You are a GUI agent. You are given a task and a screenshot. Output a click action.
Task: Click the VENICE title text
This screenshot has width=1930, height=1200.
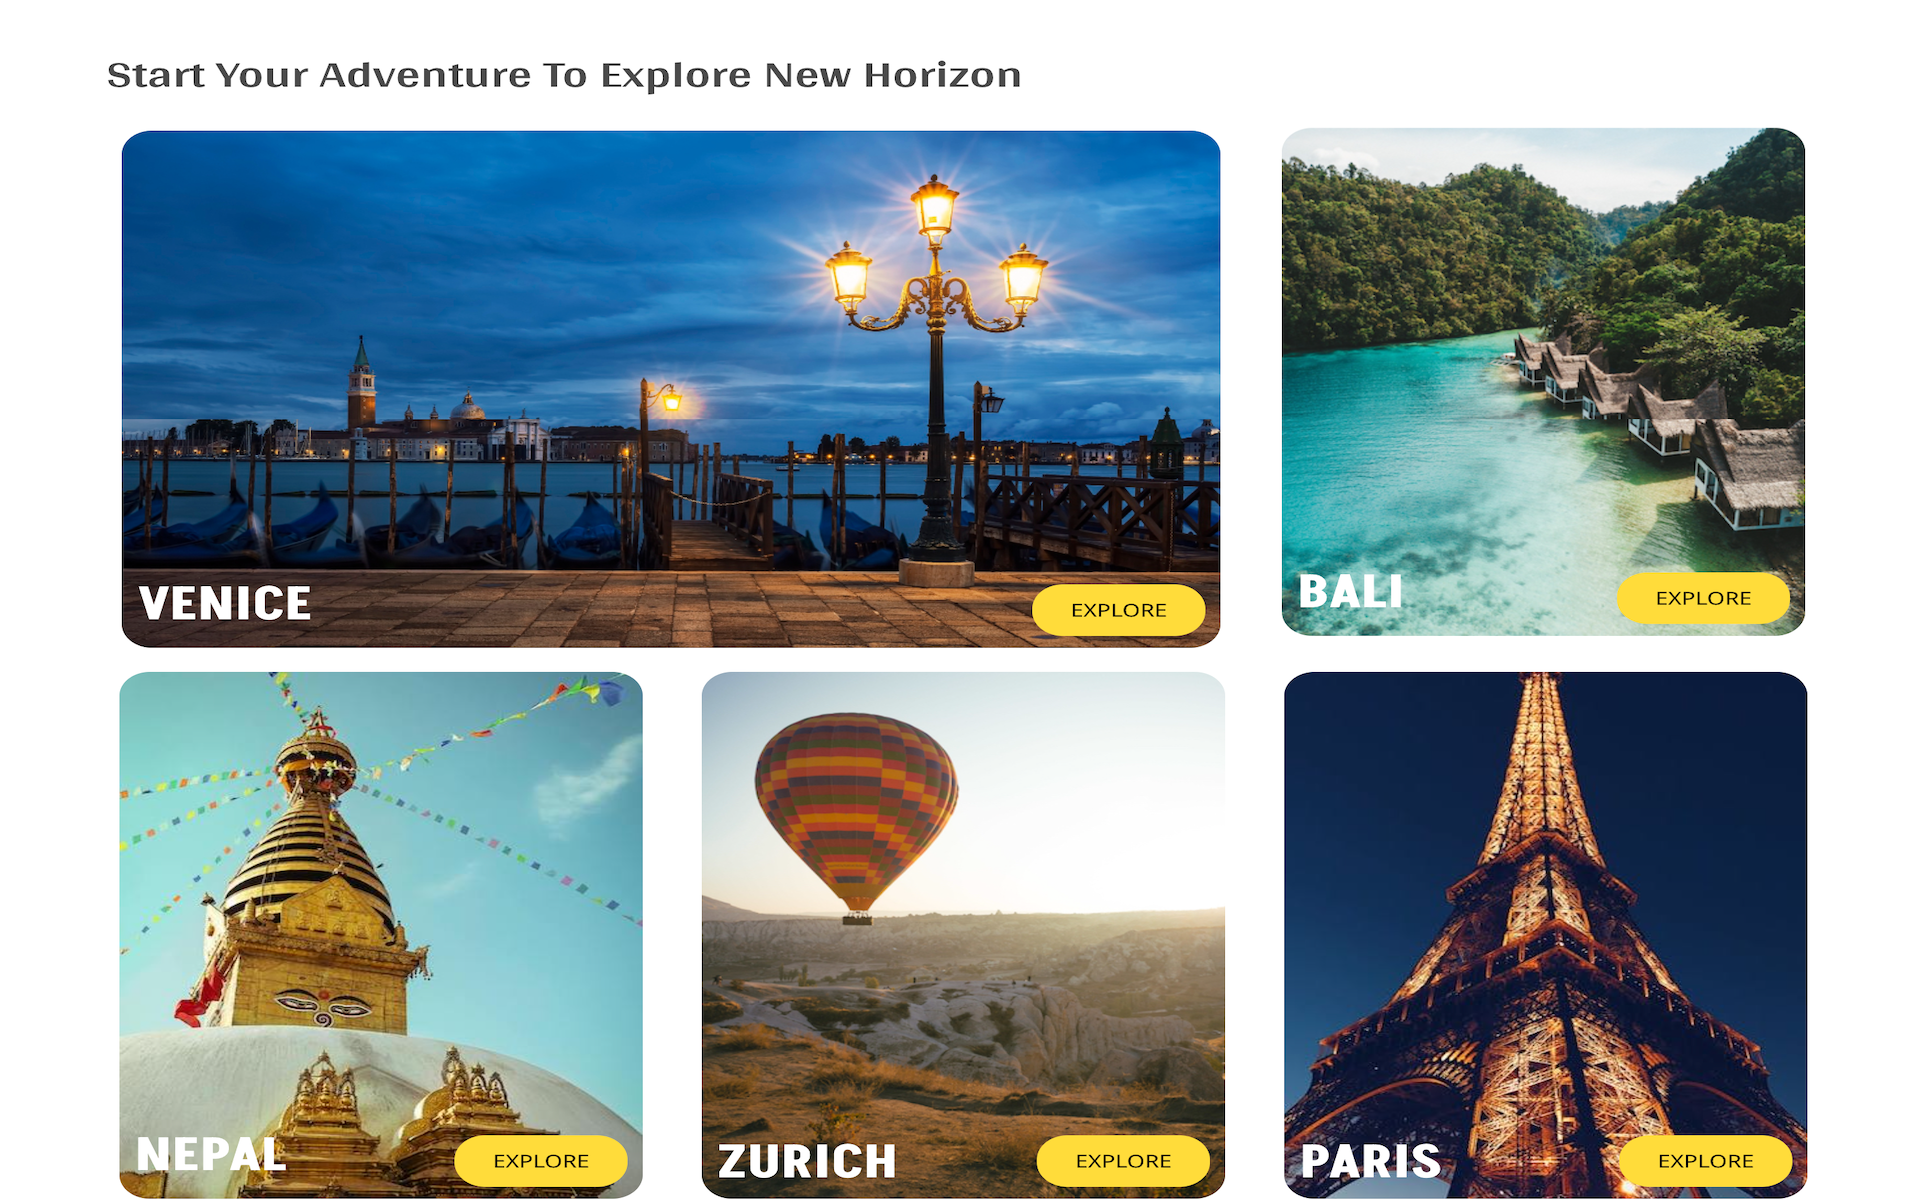point(225,603)
